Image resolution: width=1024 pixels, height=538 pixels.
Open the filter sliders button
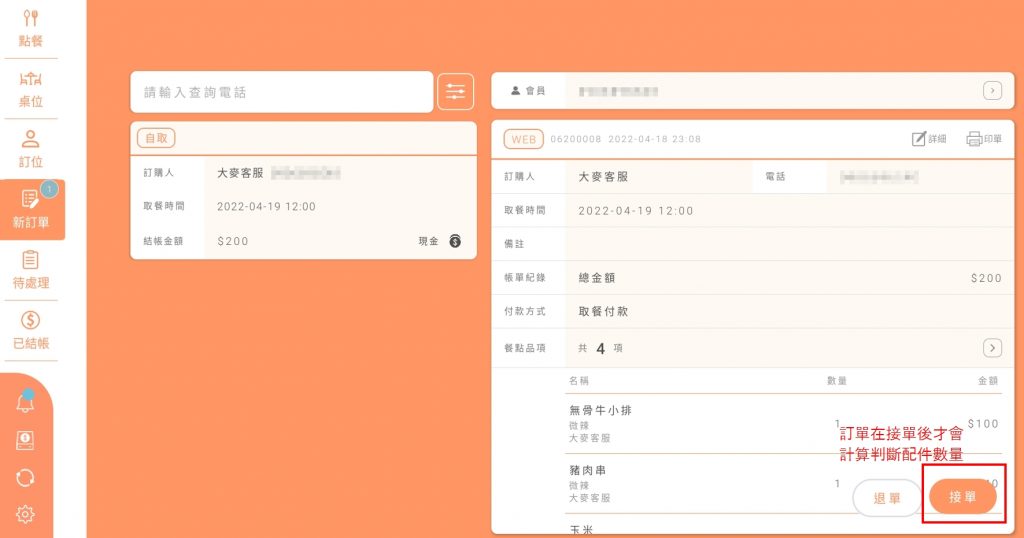pyautogui.click(x=455, y=92)
